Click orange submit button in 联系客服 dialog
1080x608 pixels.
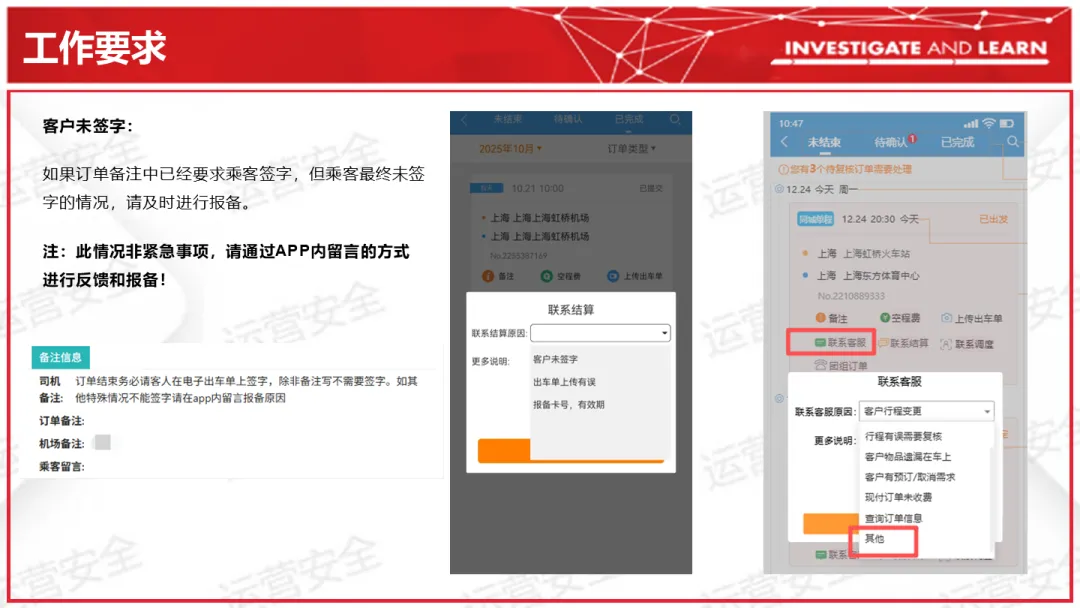click(x=832, y=523)
